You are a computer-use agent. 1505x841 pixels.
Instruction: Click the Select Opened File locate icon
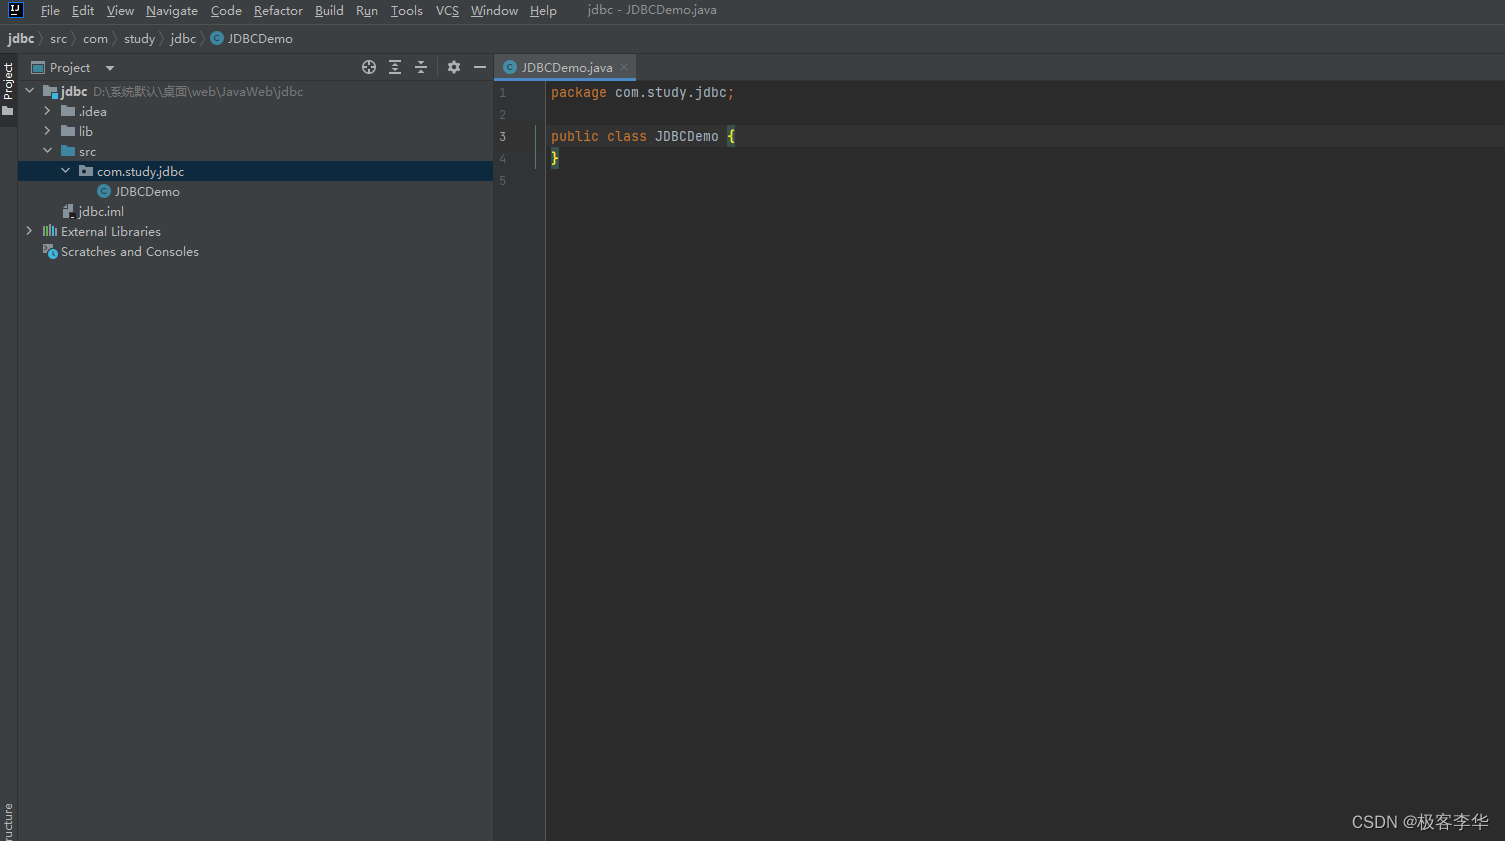point(369,67)
